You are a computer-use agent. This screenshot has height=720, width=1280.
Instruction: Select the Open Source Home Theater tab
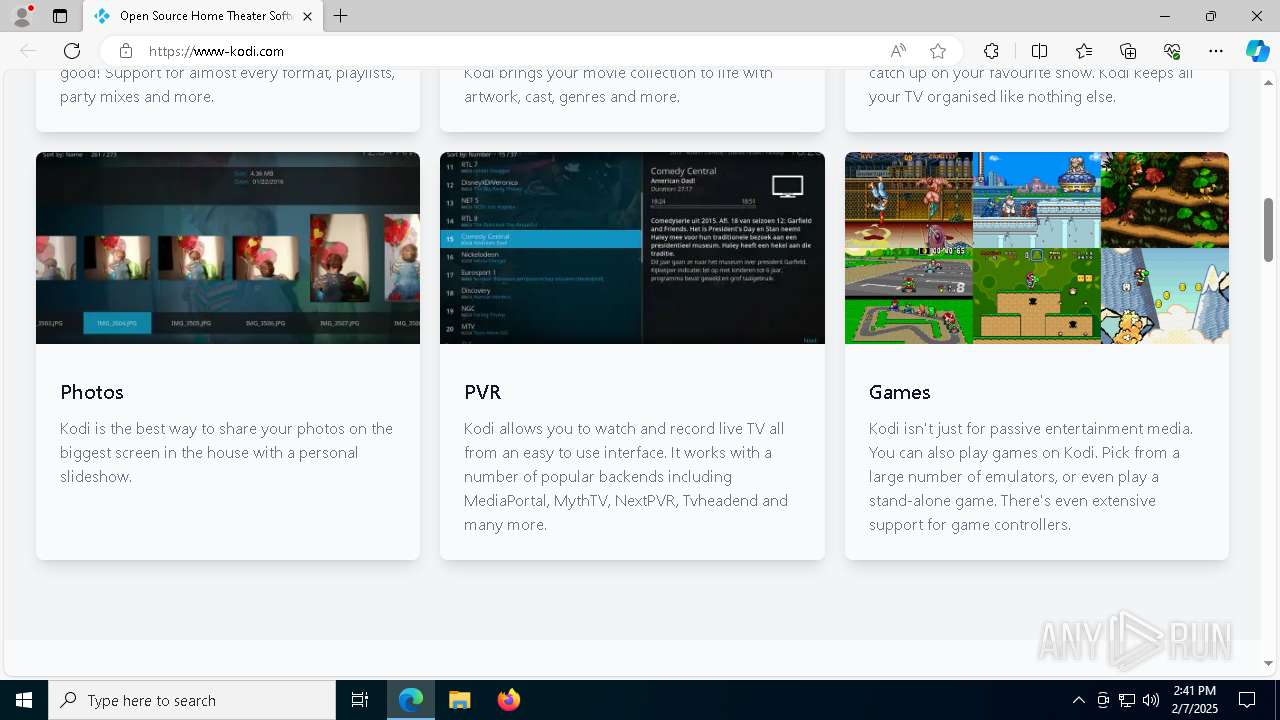pos(204,16)
